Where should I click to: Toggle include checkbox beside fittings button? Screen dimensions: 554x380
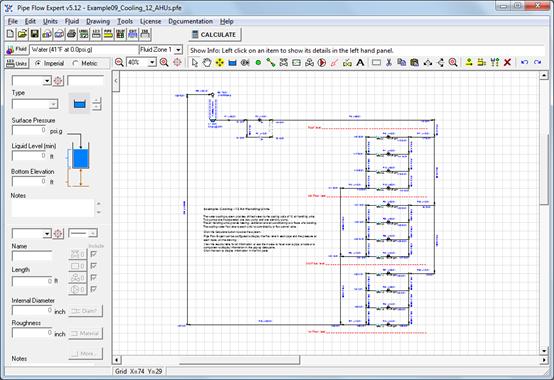[94, 254]
